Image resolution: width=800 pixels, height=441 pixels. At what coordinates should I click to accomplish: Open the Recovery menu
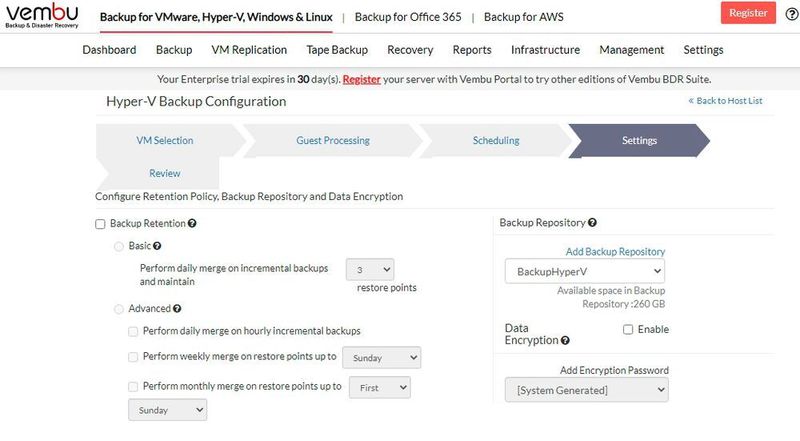(x=410, y=50)
